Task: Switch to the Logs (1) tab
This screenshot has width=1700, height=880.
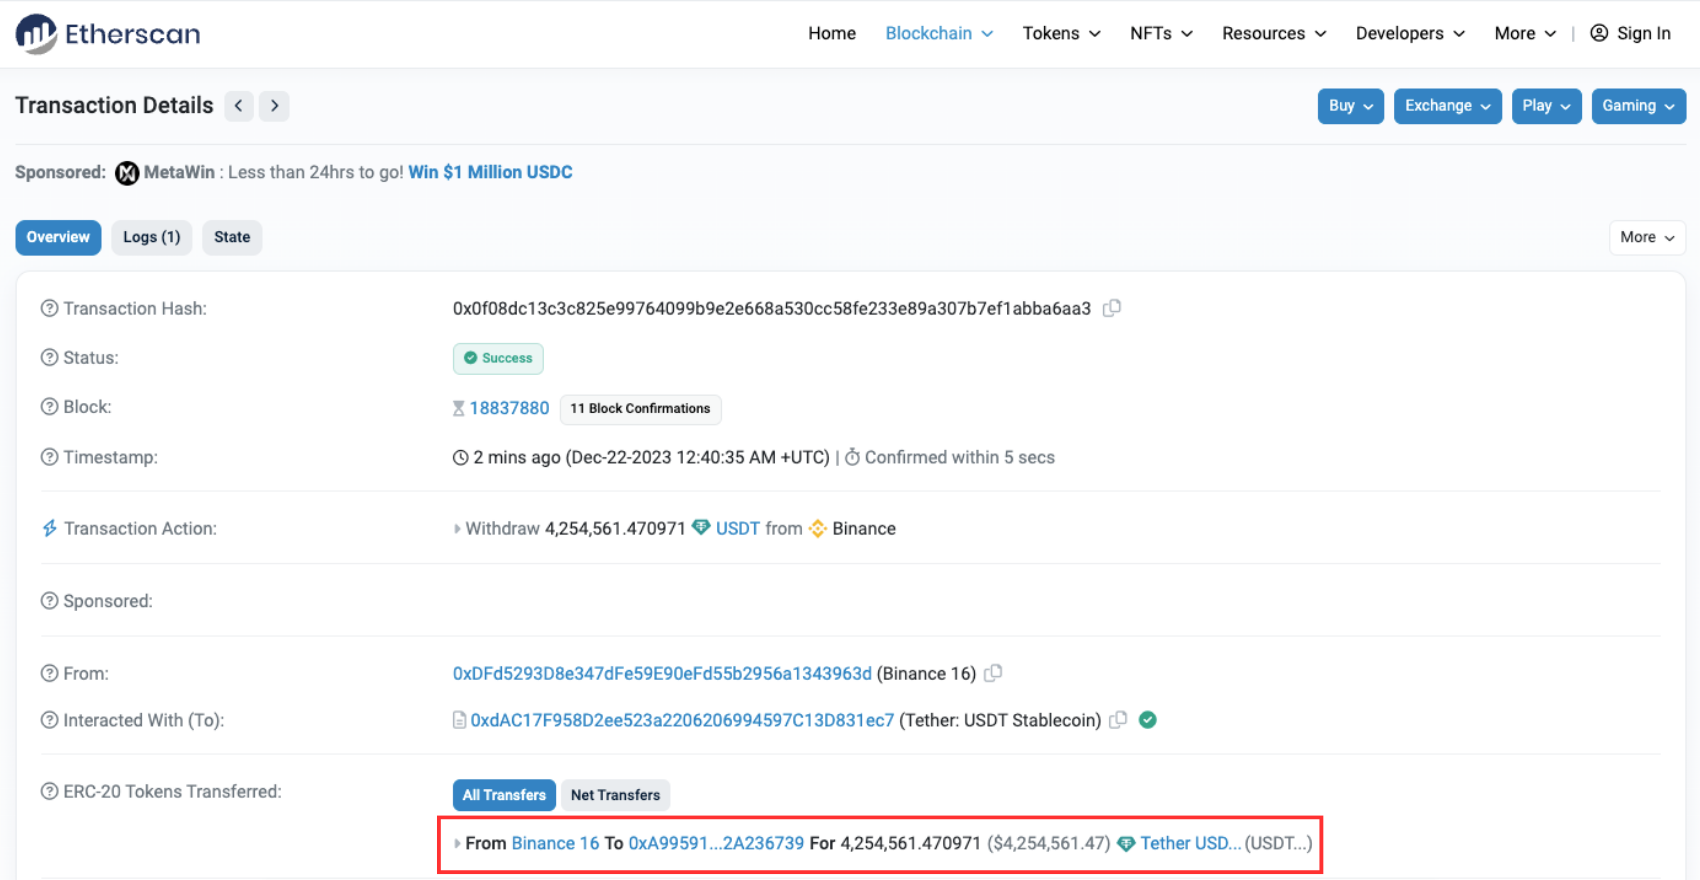Action: pyautogui.click(x=152, y=237)
